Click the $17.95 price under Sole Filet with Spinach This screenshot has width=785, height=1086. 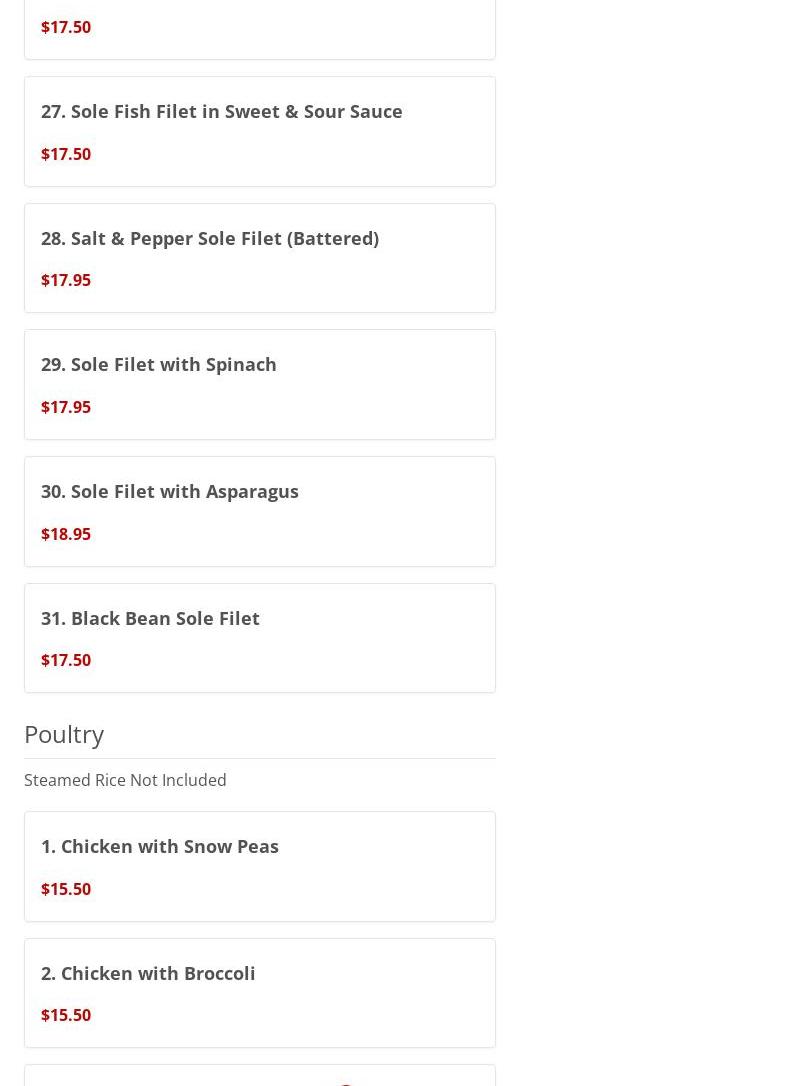[x=66, y=407]
